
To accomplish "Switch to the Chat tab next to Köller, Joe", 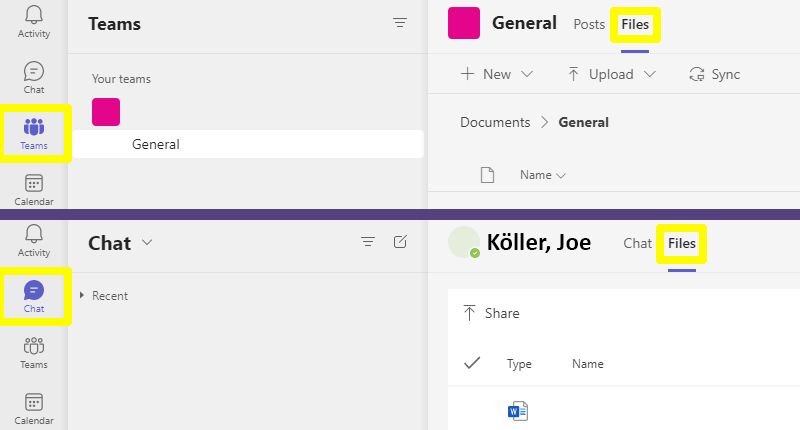I will coord(637,243).
